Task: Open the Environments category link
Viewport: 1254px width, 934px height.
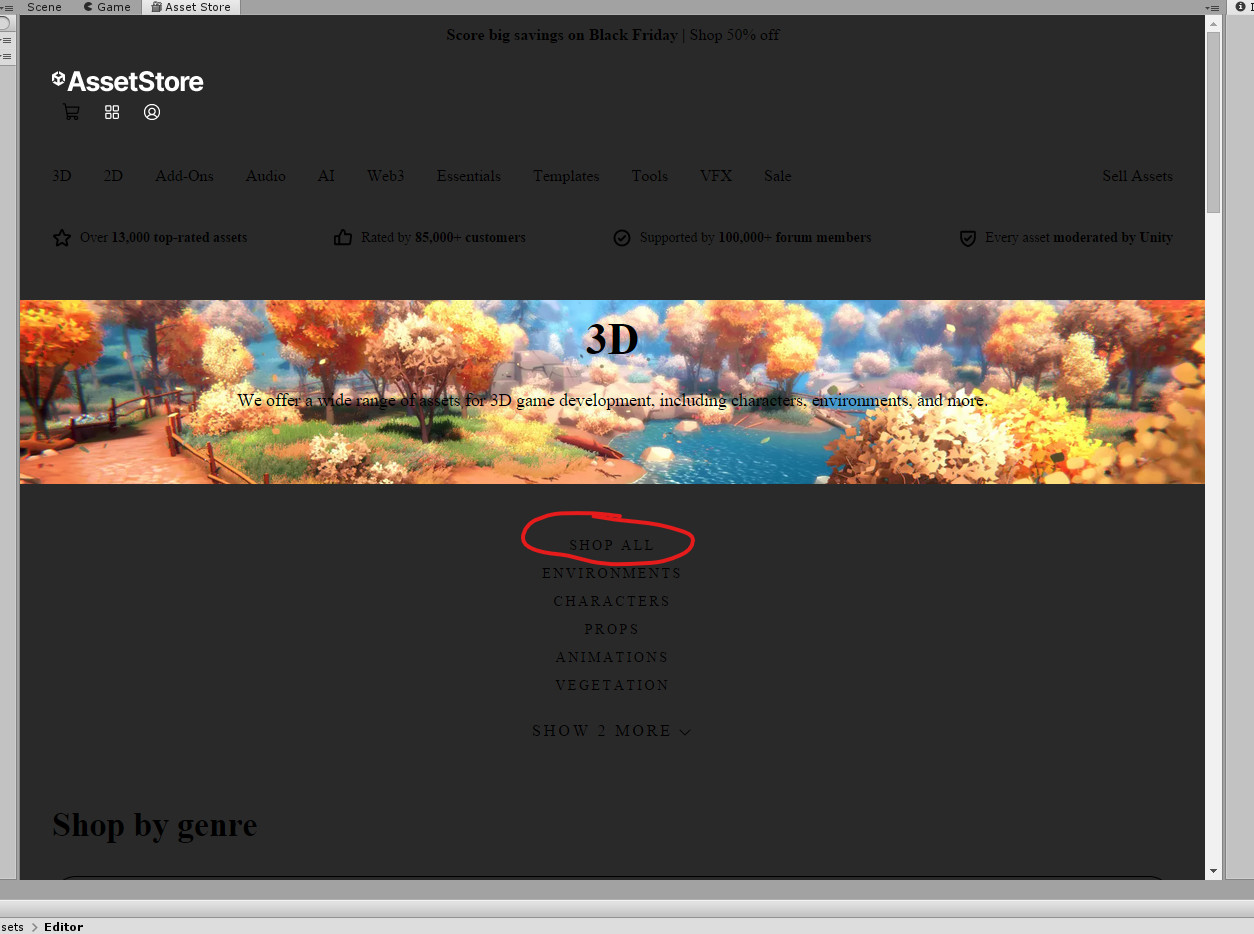Action: [611, 573]
